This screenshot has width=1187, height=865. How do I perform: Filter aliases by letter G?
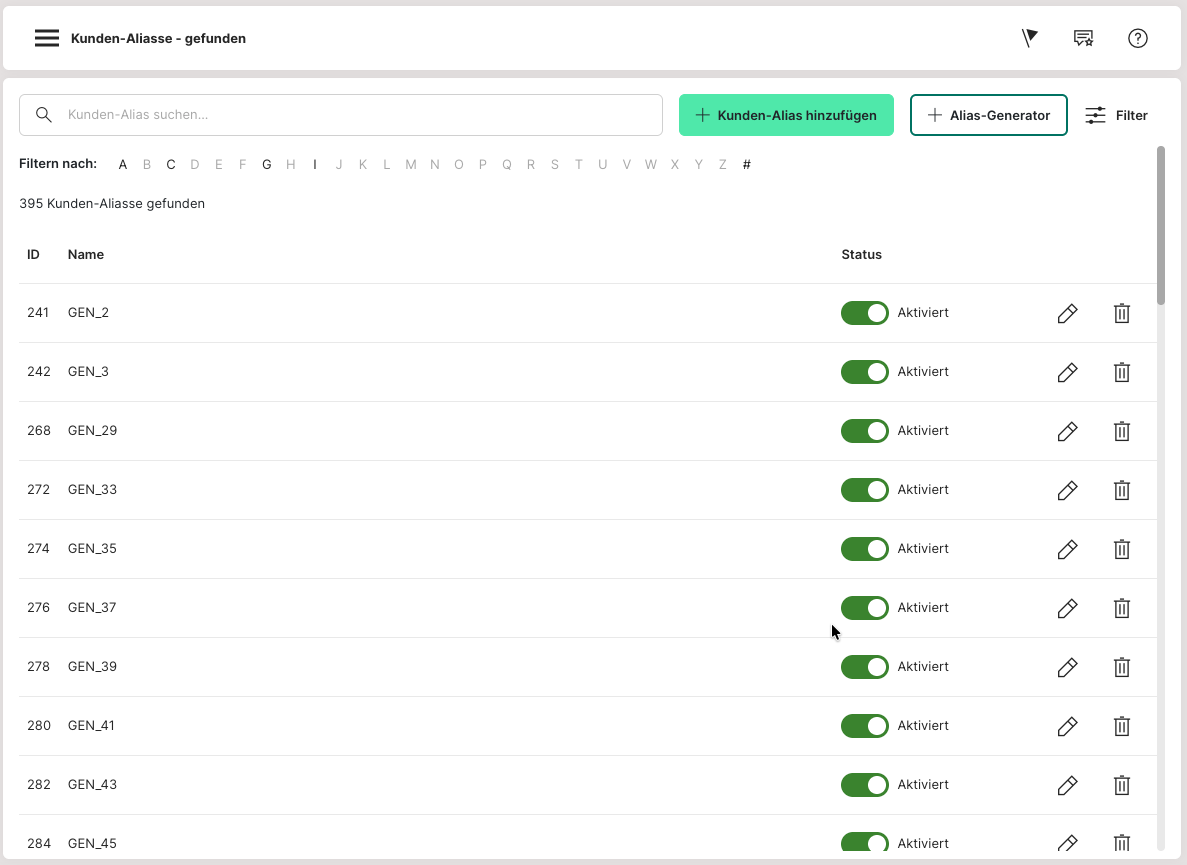click(x=267, y=165)
